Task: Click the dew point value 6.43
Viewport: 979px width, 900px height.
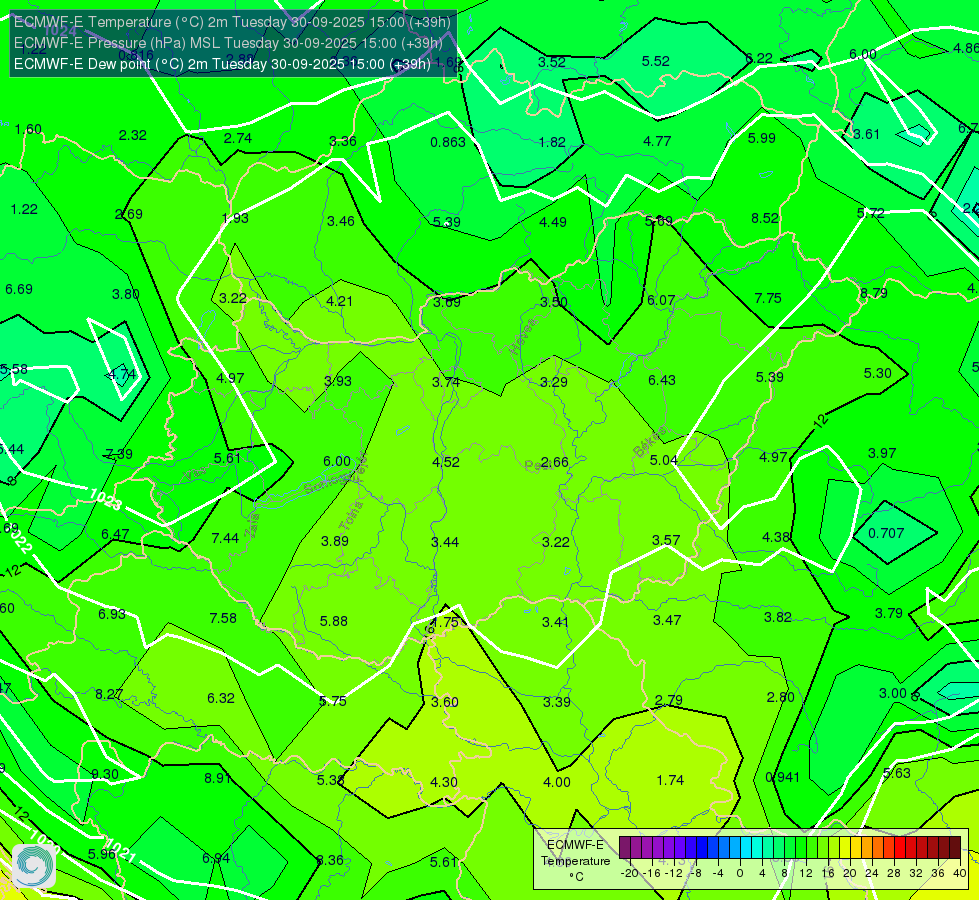Action: (662, 380)
